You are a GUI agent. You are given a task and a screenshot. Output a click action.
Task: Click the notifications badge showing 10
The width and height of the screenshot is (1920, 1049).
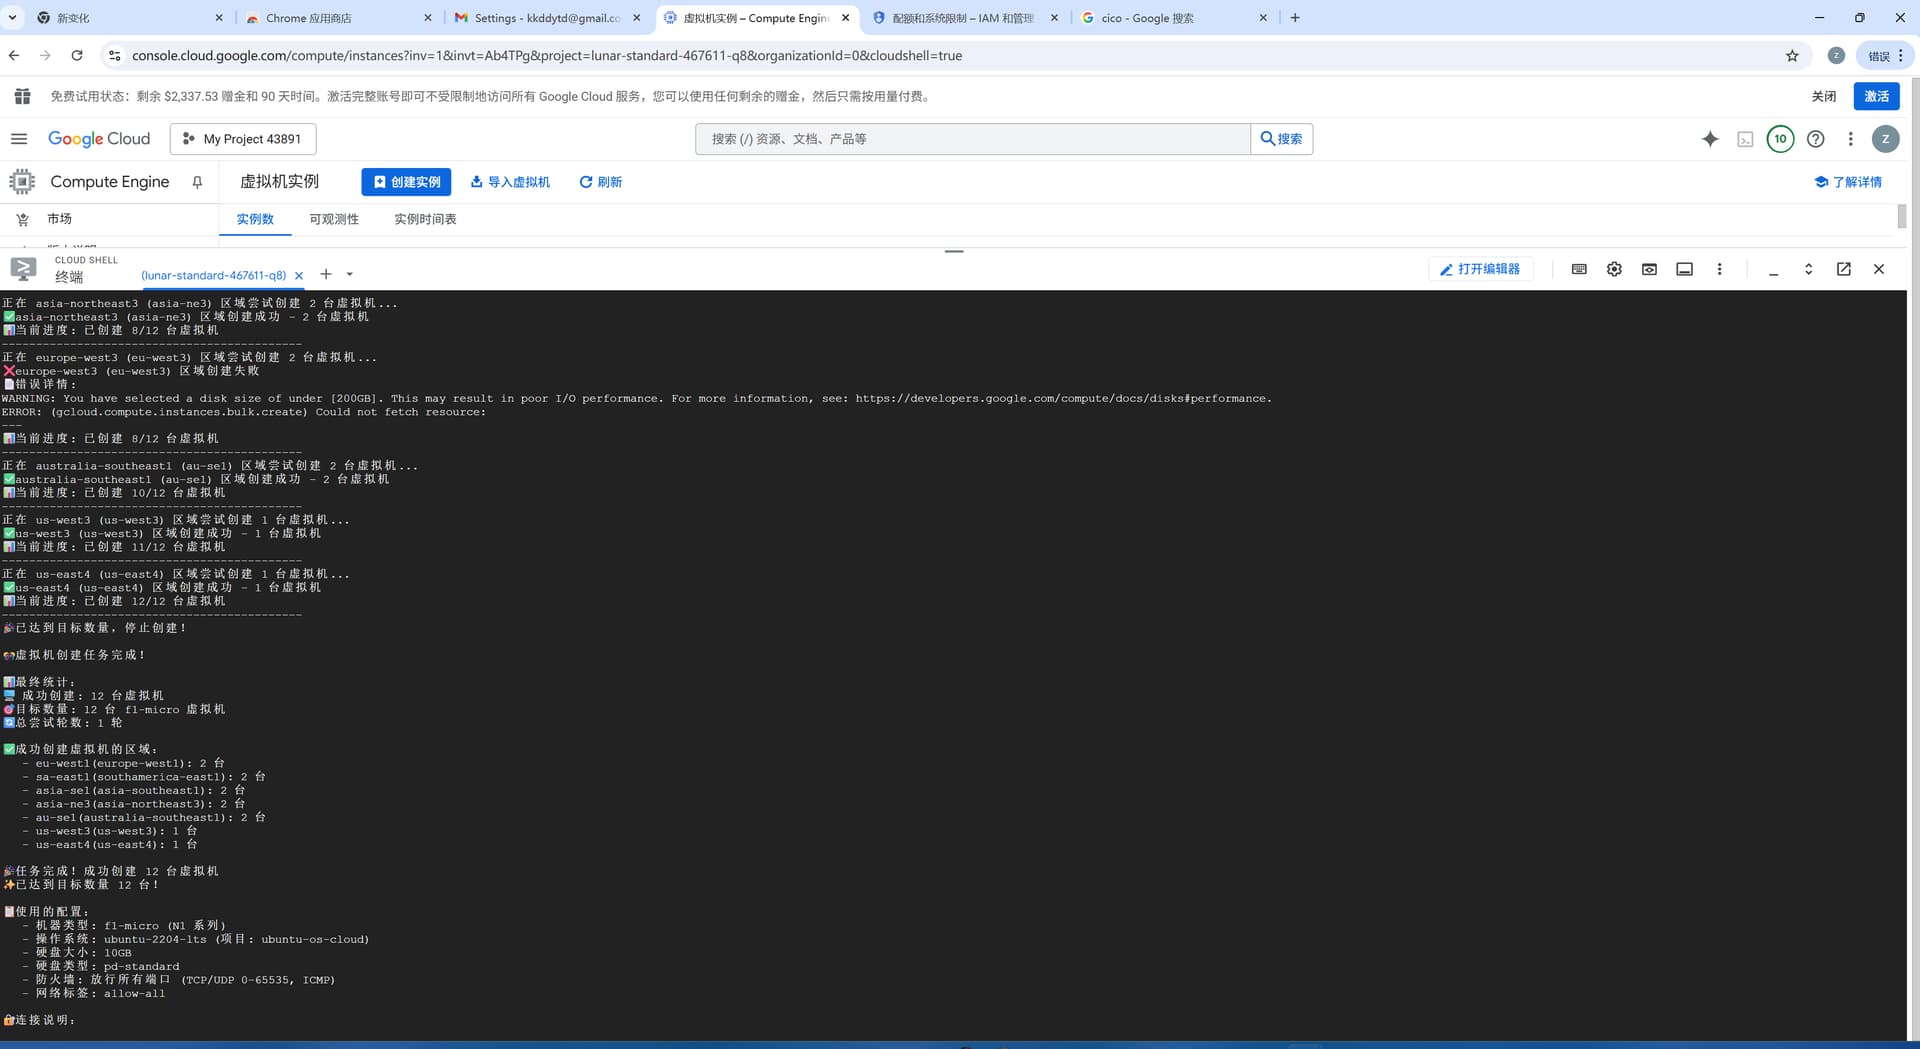(1780, 139)
